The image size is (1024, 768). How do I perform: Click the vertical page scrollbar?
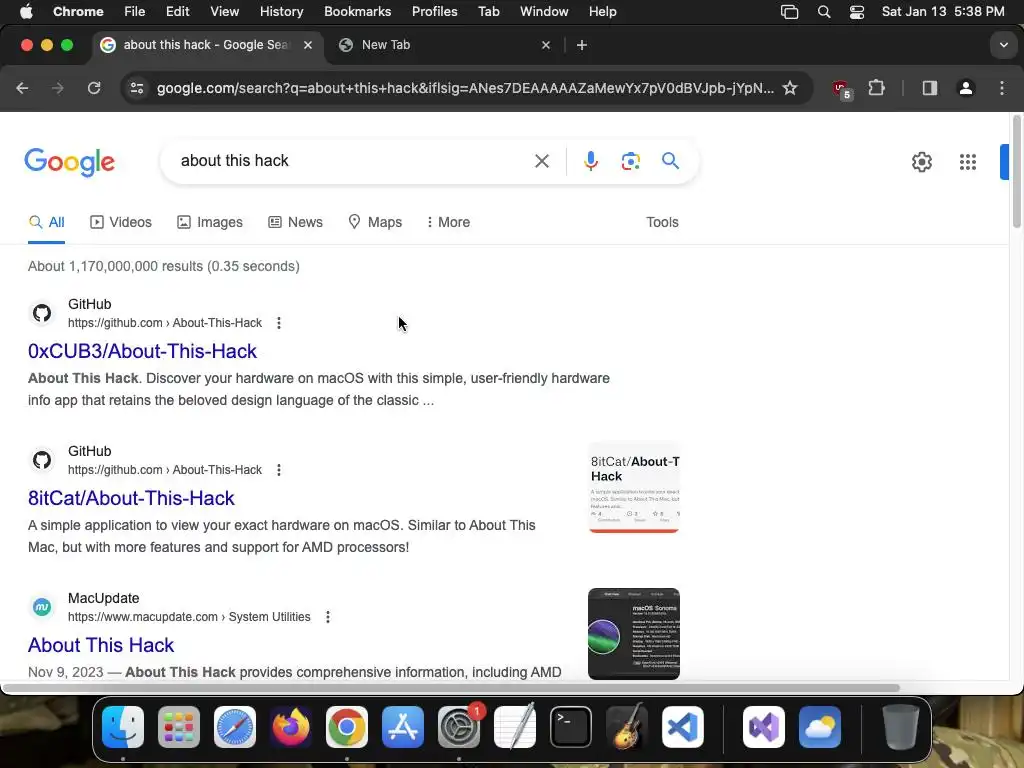coord(1017,172)
